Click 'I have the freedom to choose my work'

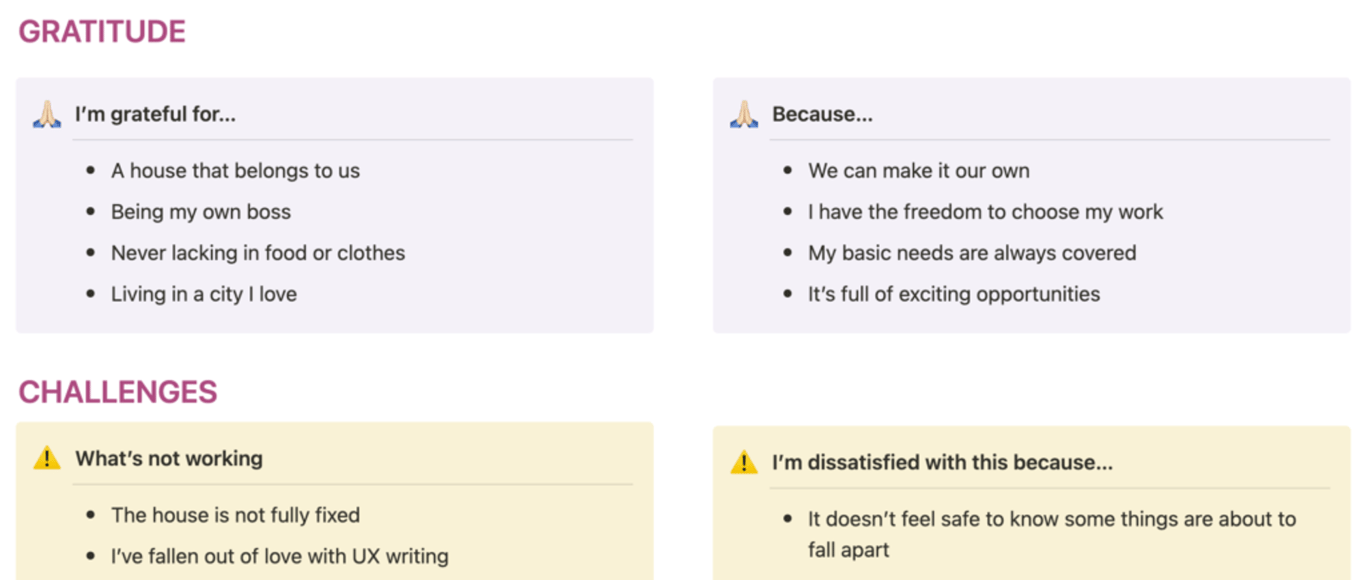pyautogui.click(x=985, y=212)
